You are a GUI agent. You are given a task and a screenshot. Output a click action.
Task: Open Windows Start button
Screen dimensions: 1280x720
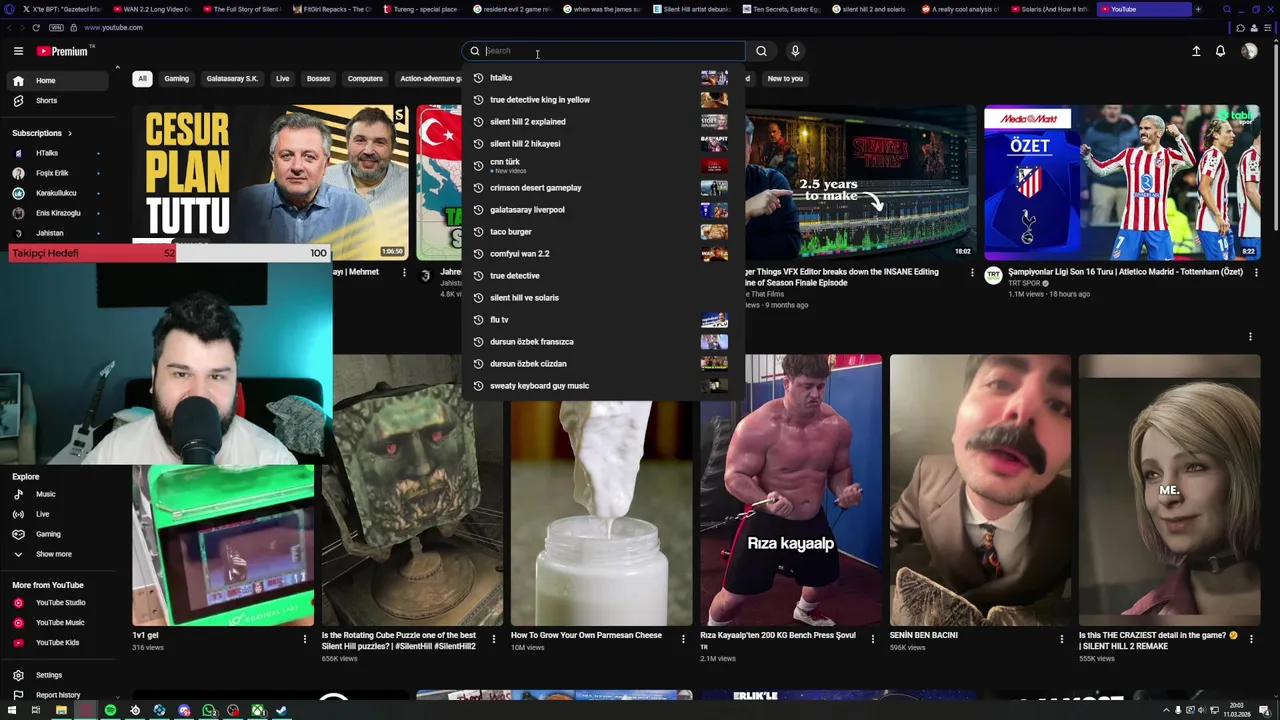pos(10,711)
